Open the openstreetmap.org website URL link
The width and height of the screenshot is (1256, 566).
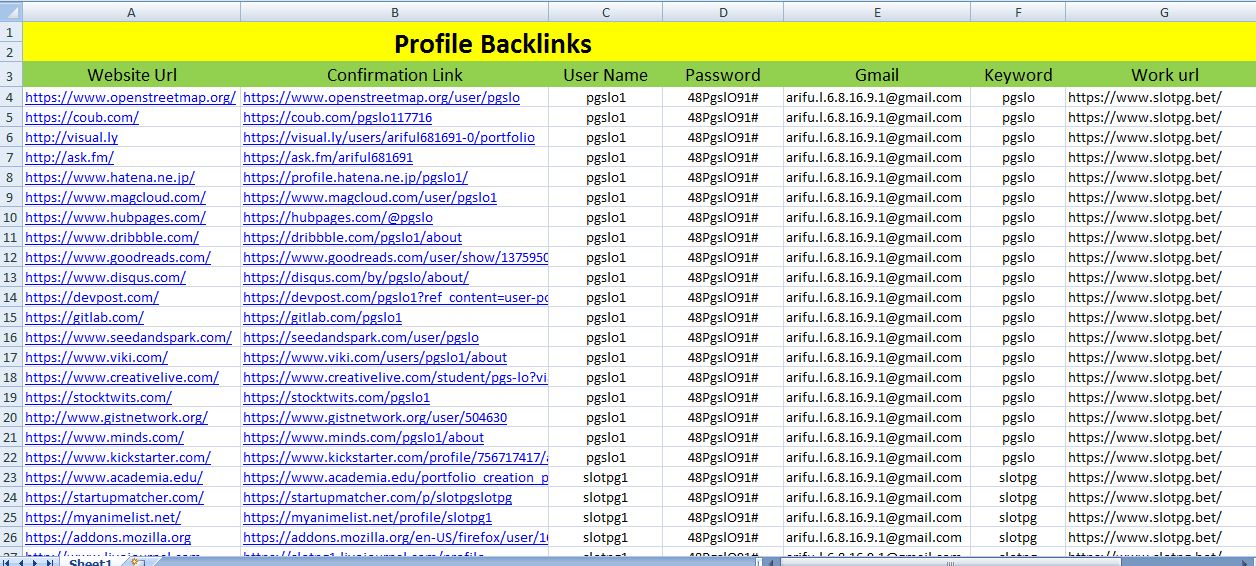click(x=130, y=97)
